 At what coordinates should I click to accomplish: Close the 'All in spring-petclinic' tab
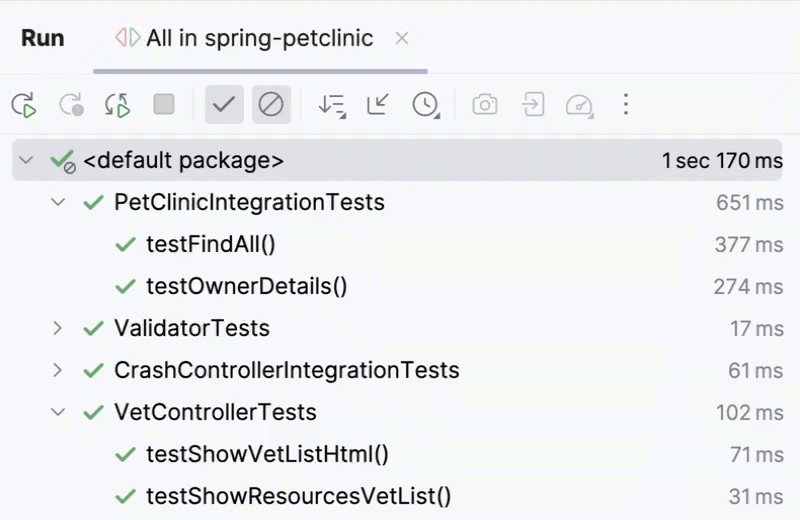[402, 39]
